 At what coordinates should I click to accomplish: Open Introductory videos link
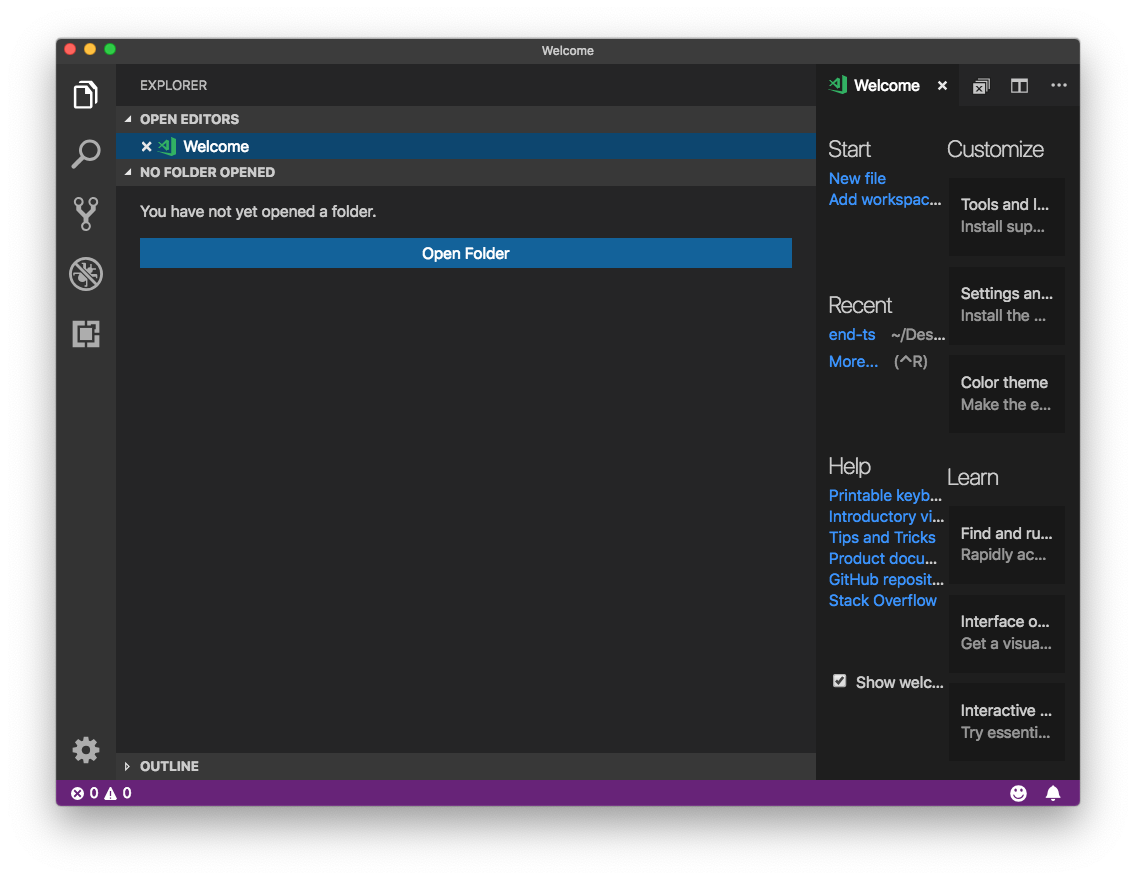[x=886, y=516]
